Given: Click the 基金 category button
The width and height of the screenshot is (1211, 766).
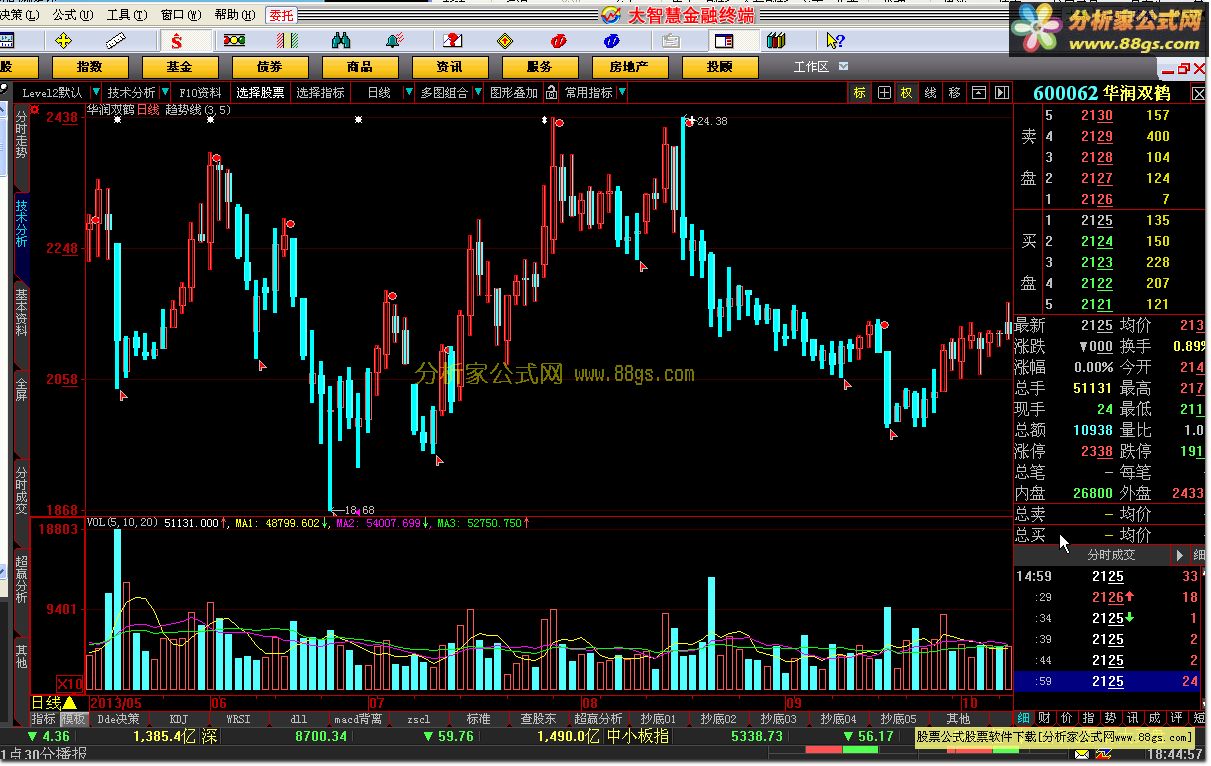Looking at the screenshot, I should tap(180, 67).
